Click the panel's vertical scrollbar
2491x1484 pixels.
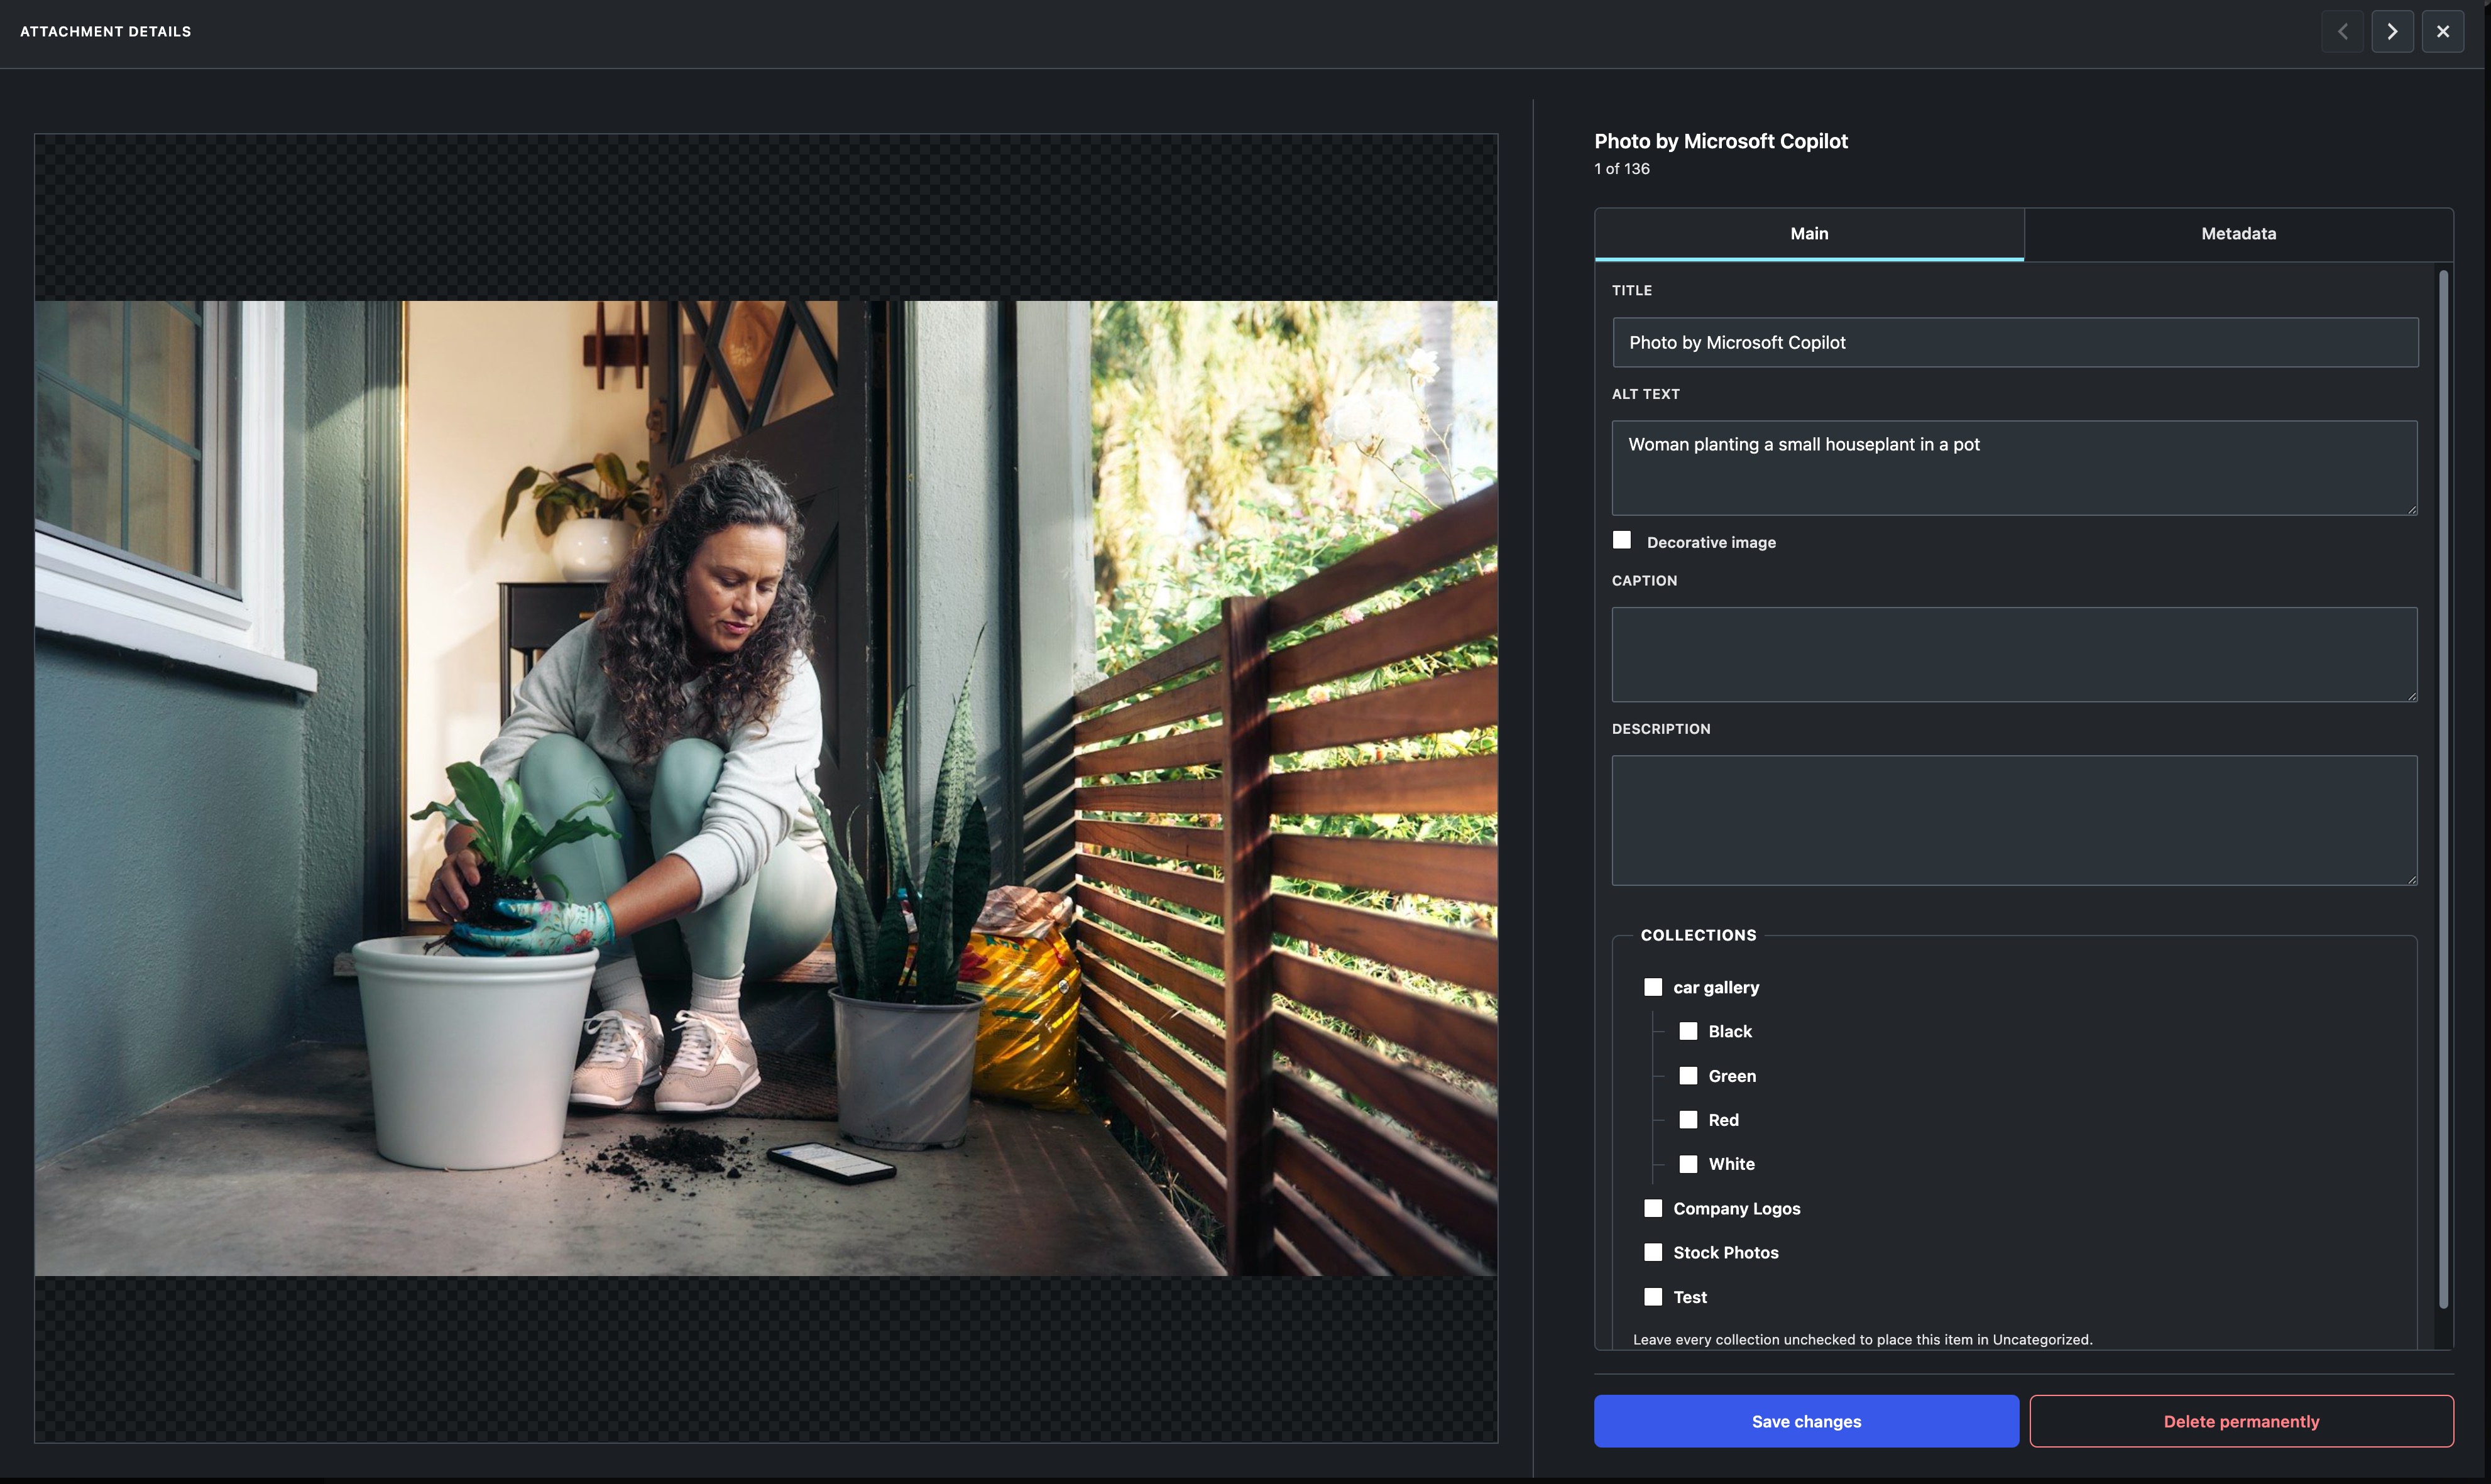click(x=2443, y=789)
